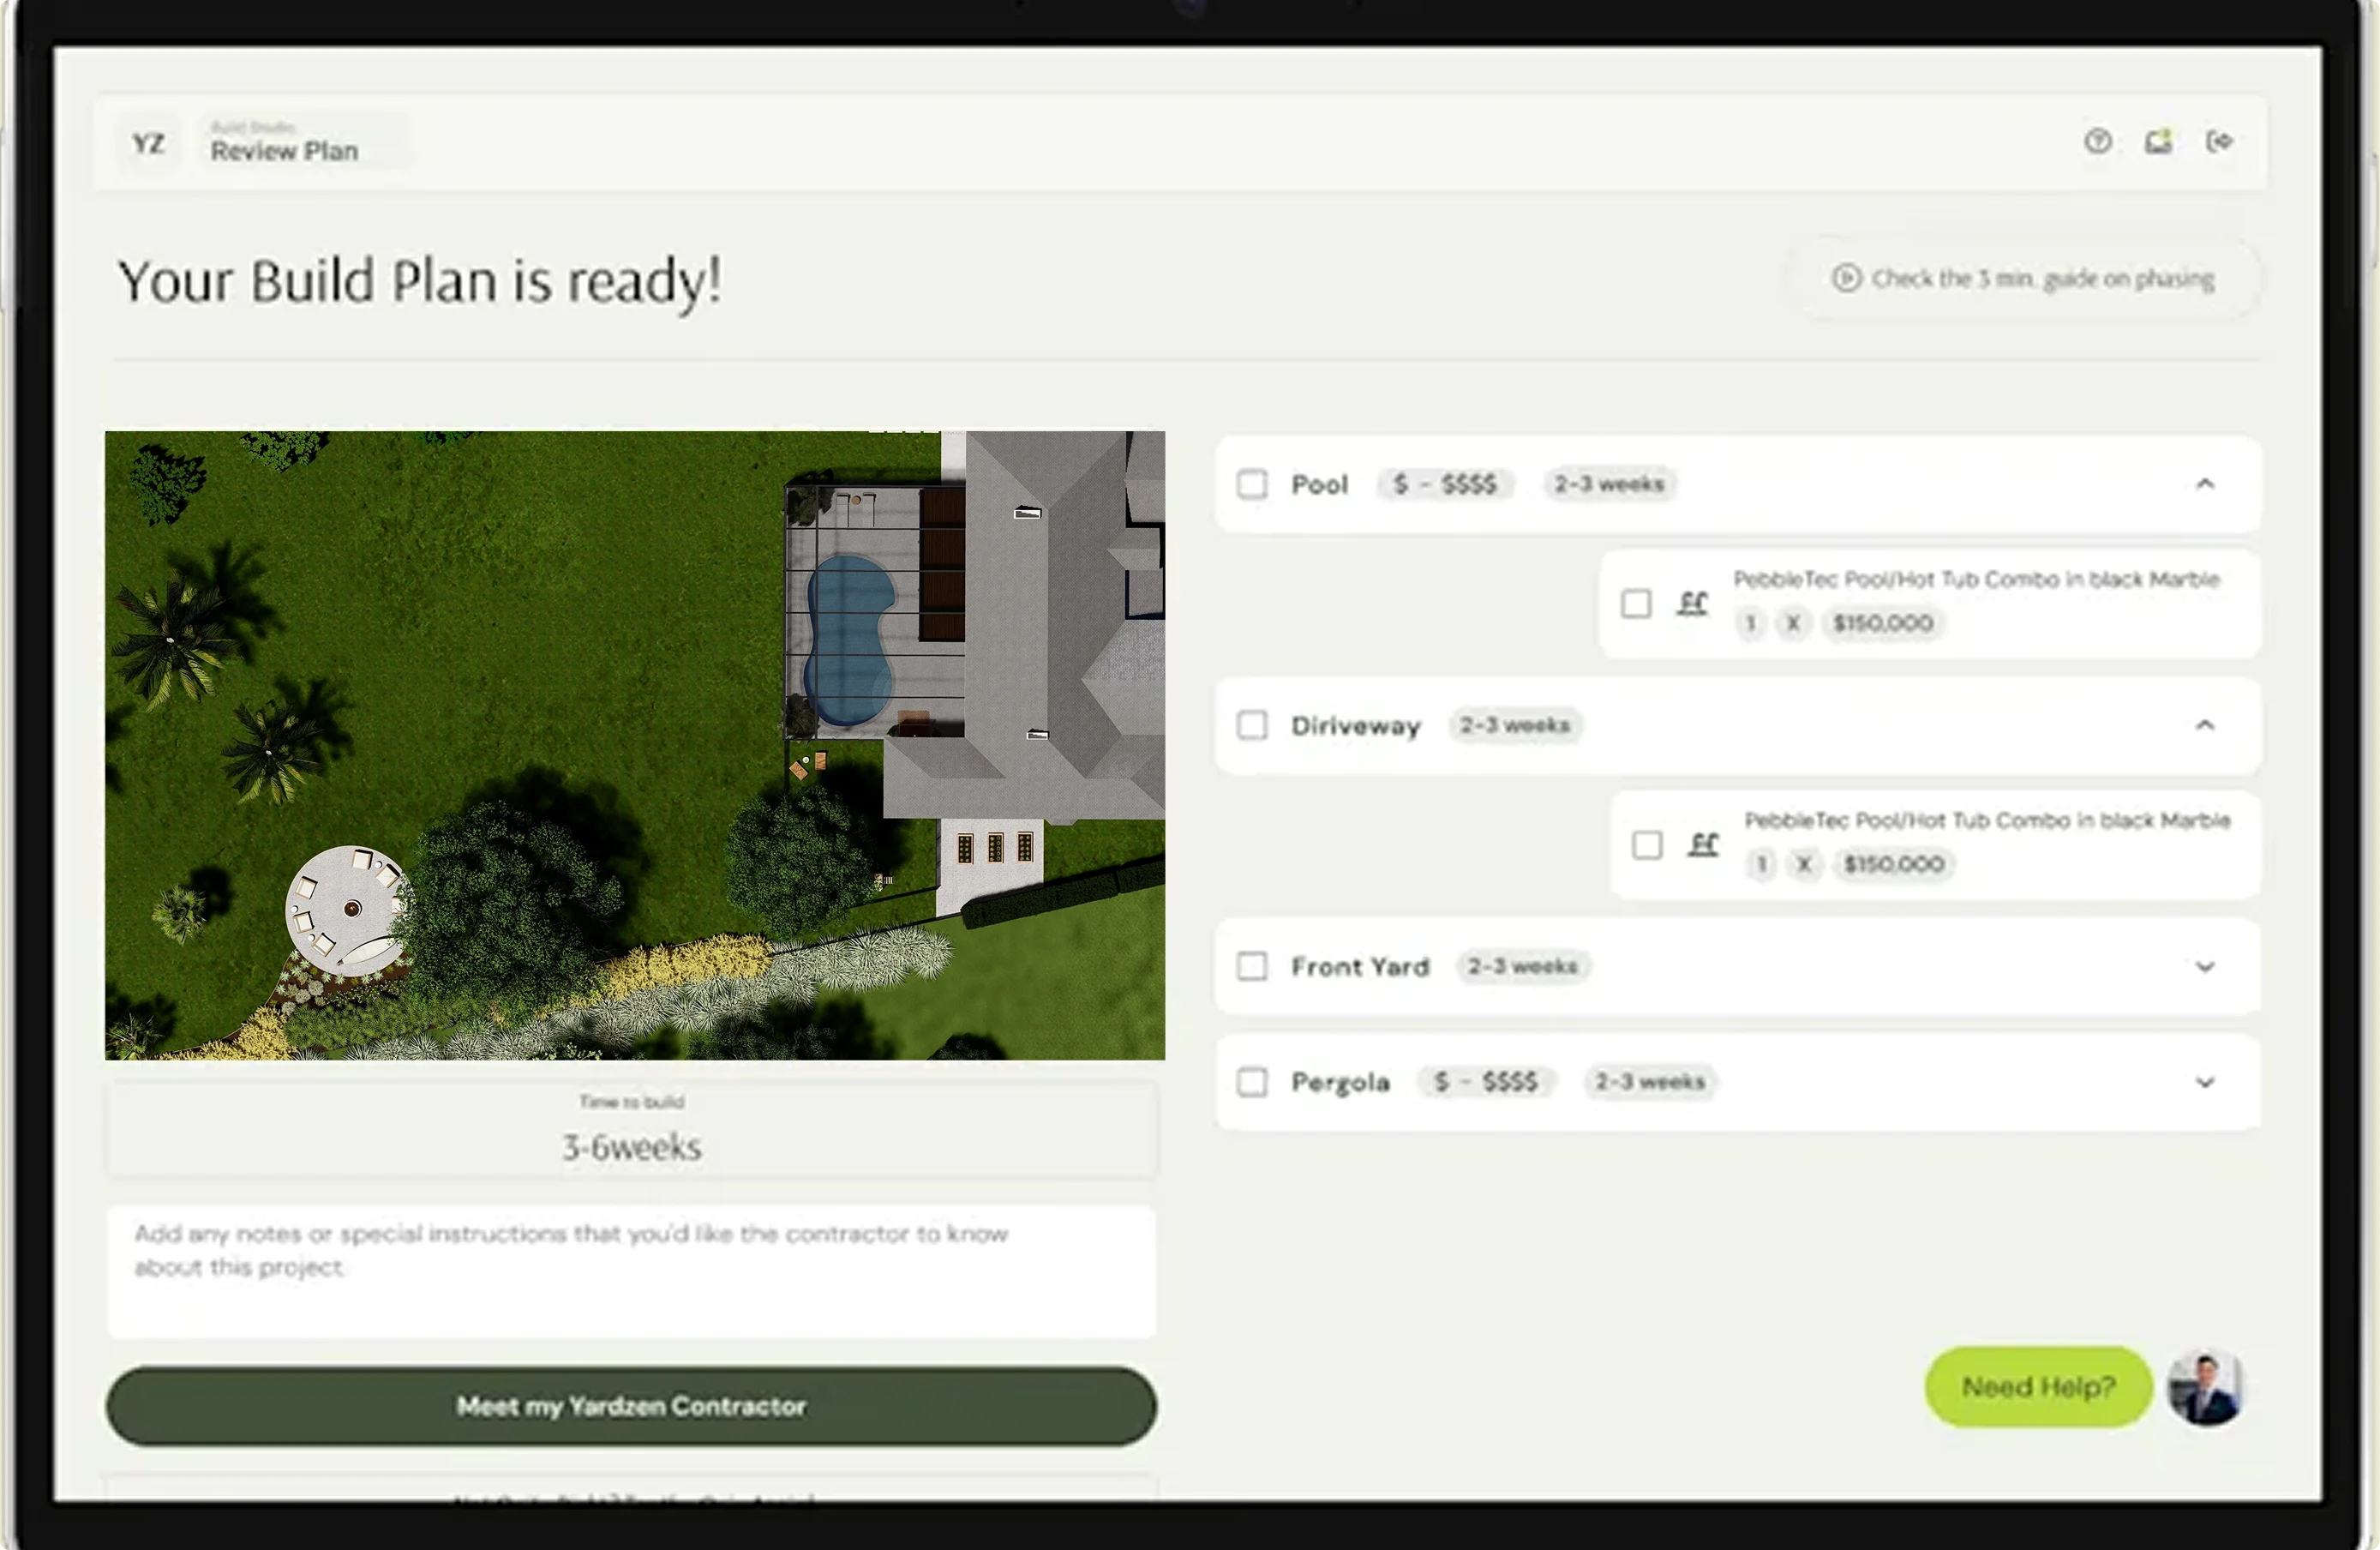The width and height of the screenshot is (2380, 1550).
Task: Collapse the Pool section
Action: pos(2204,484)
